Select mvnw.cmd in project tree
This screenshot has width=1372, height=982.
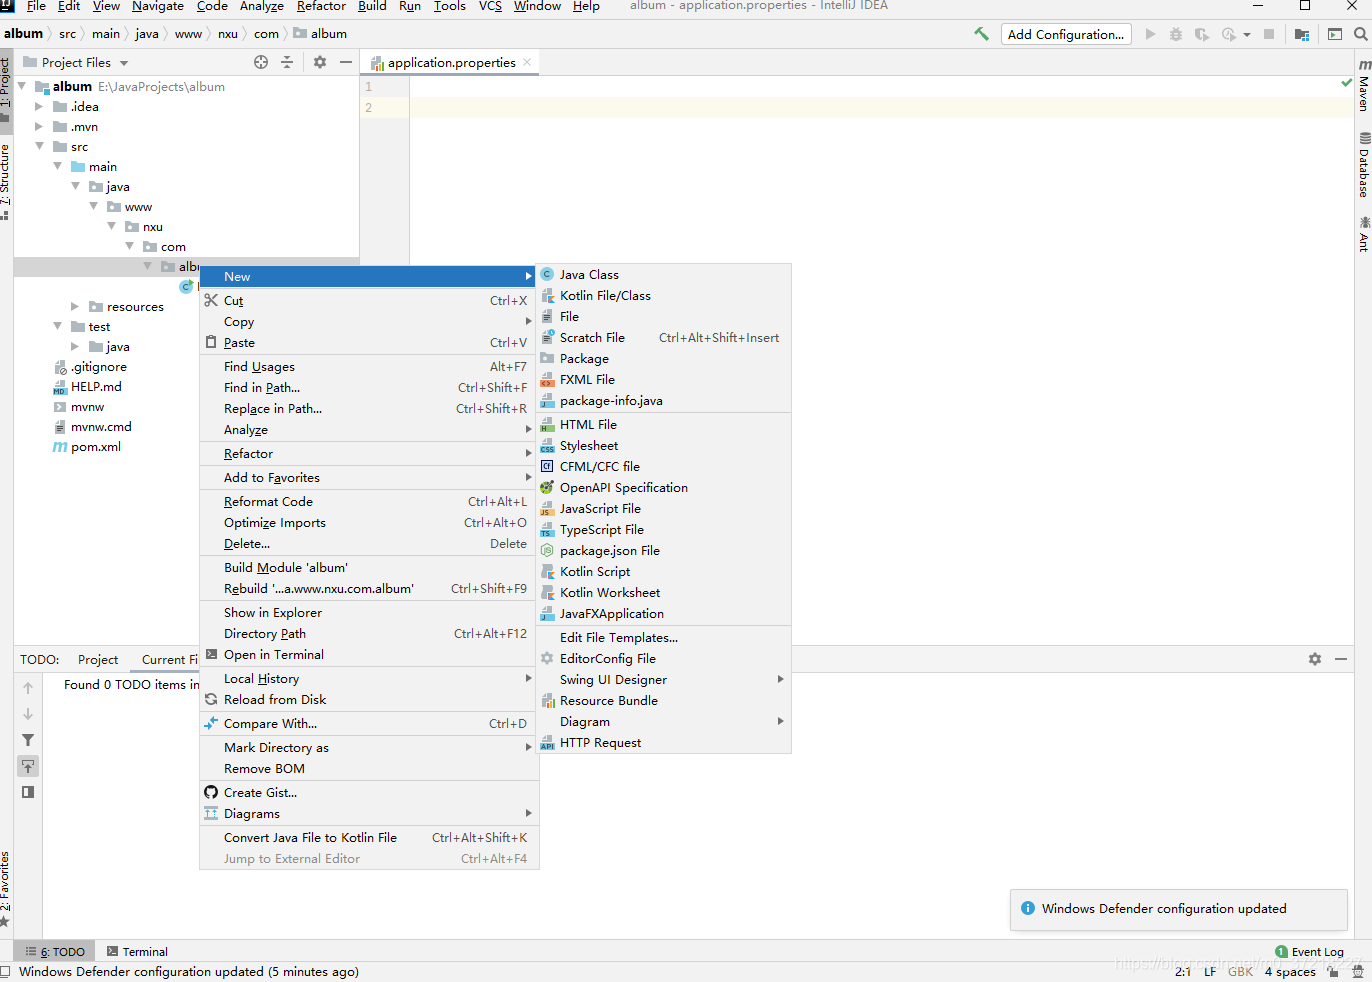coord(92,427)
